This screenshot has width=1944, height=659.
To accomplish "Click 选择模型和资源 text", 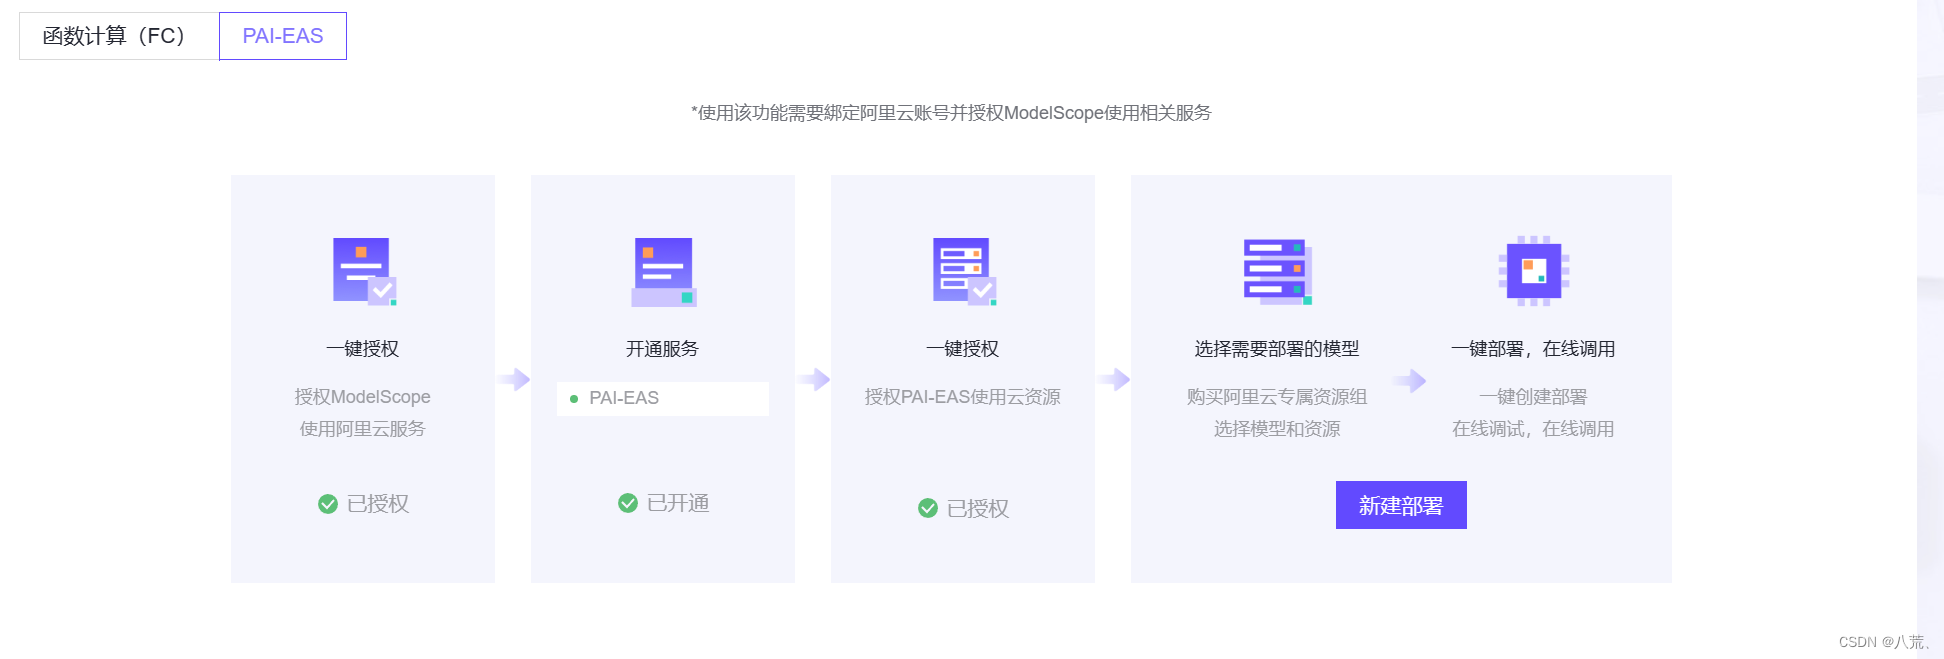I will [1277, 429].
